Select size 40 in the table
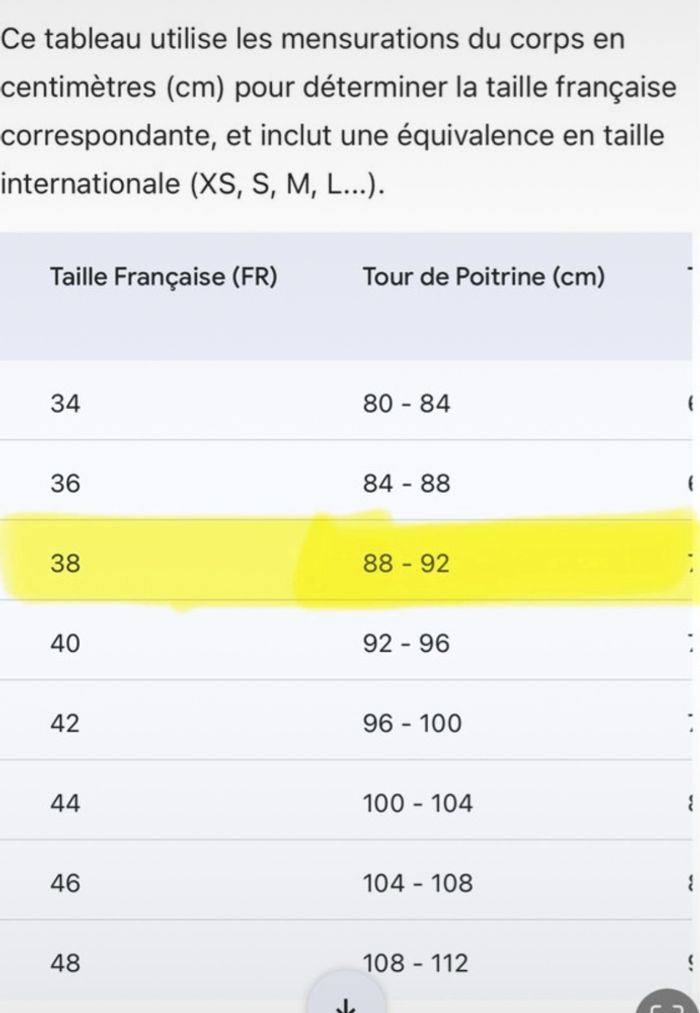This screenshot has height=1013, width=700. 65,644
